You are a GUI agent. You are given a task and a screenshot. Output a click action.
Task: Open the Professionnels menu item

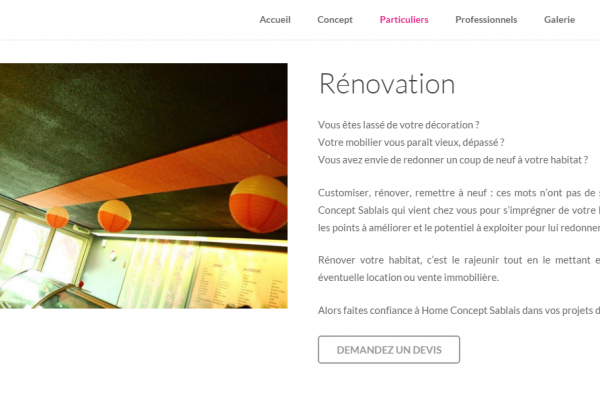(x=486, y=20)
